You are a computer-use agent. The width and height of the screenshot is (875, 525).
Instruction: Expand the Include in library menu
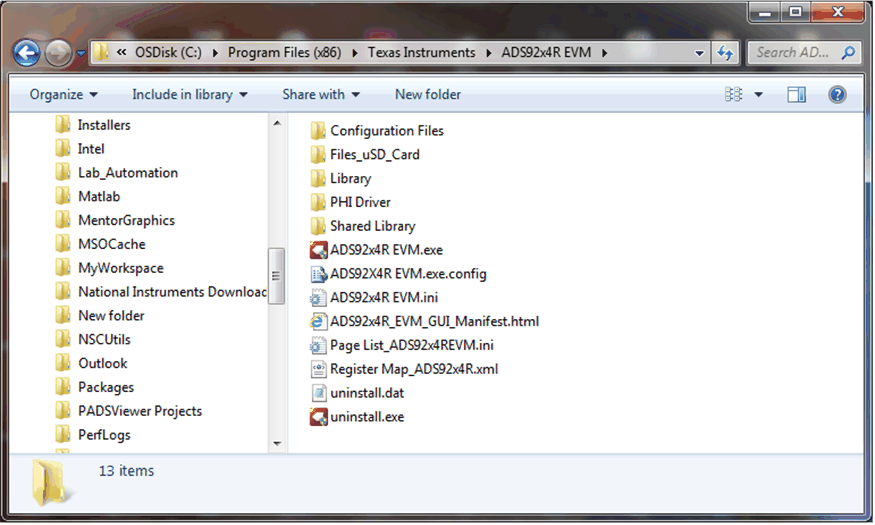coord(189,95)
